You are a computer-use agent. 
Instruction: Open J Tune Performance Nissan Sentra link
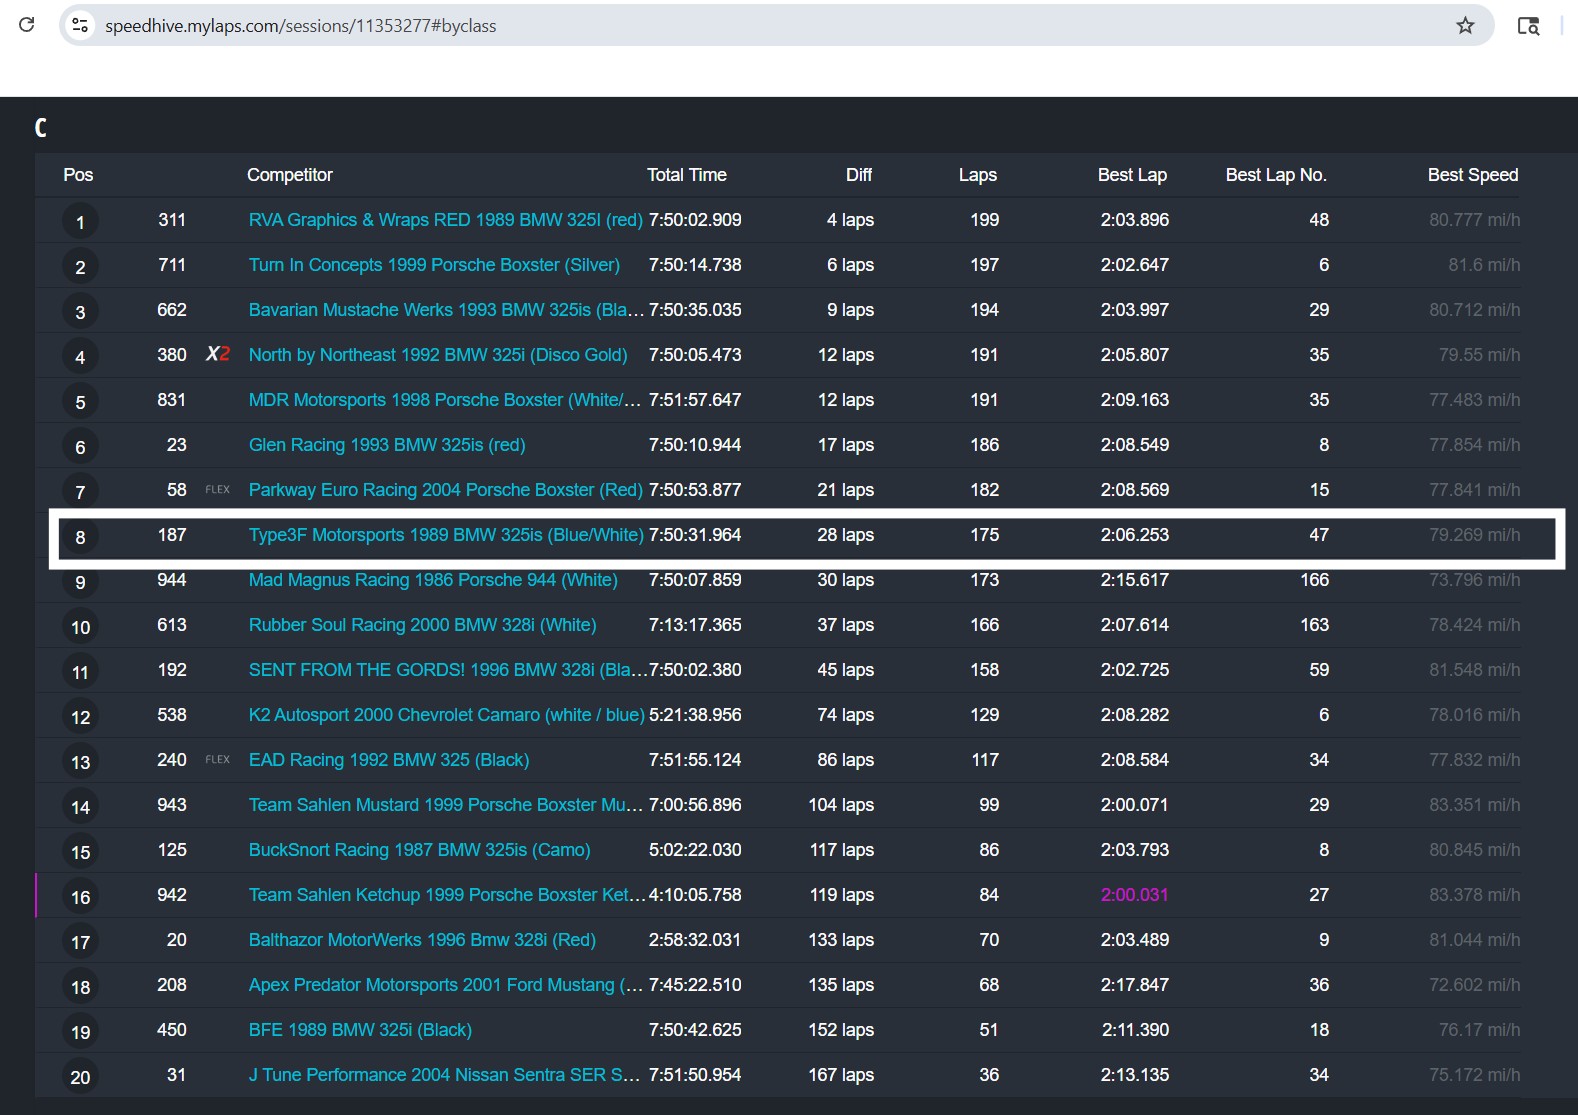pos(444,1075)
